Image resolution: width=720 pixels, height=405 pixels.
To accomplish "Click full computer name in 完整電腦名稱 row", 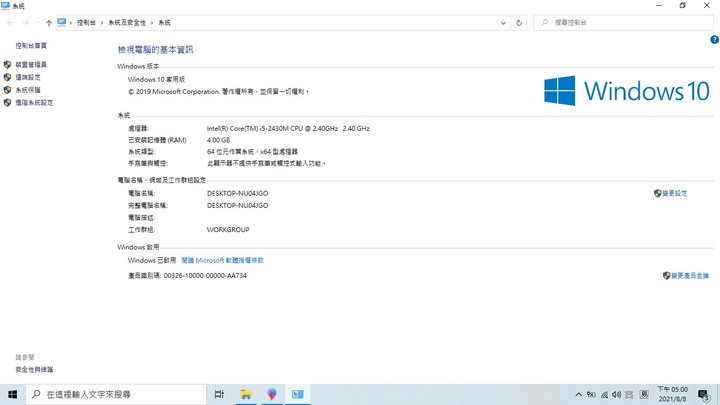I will coord(237,205).
